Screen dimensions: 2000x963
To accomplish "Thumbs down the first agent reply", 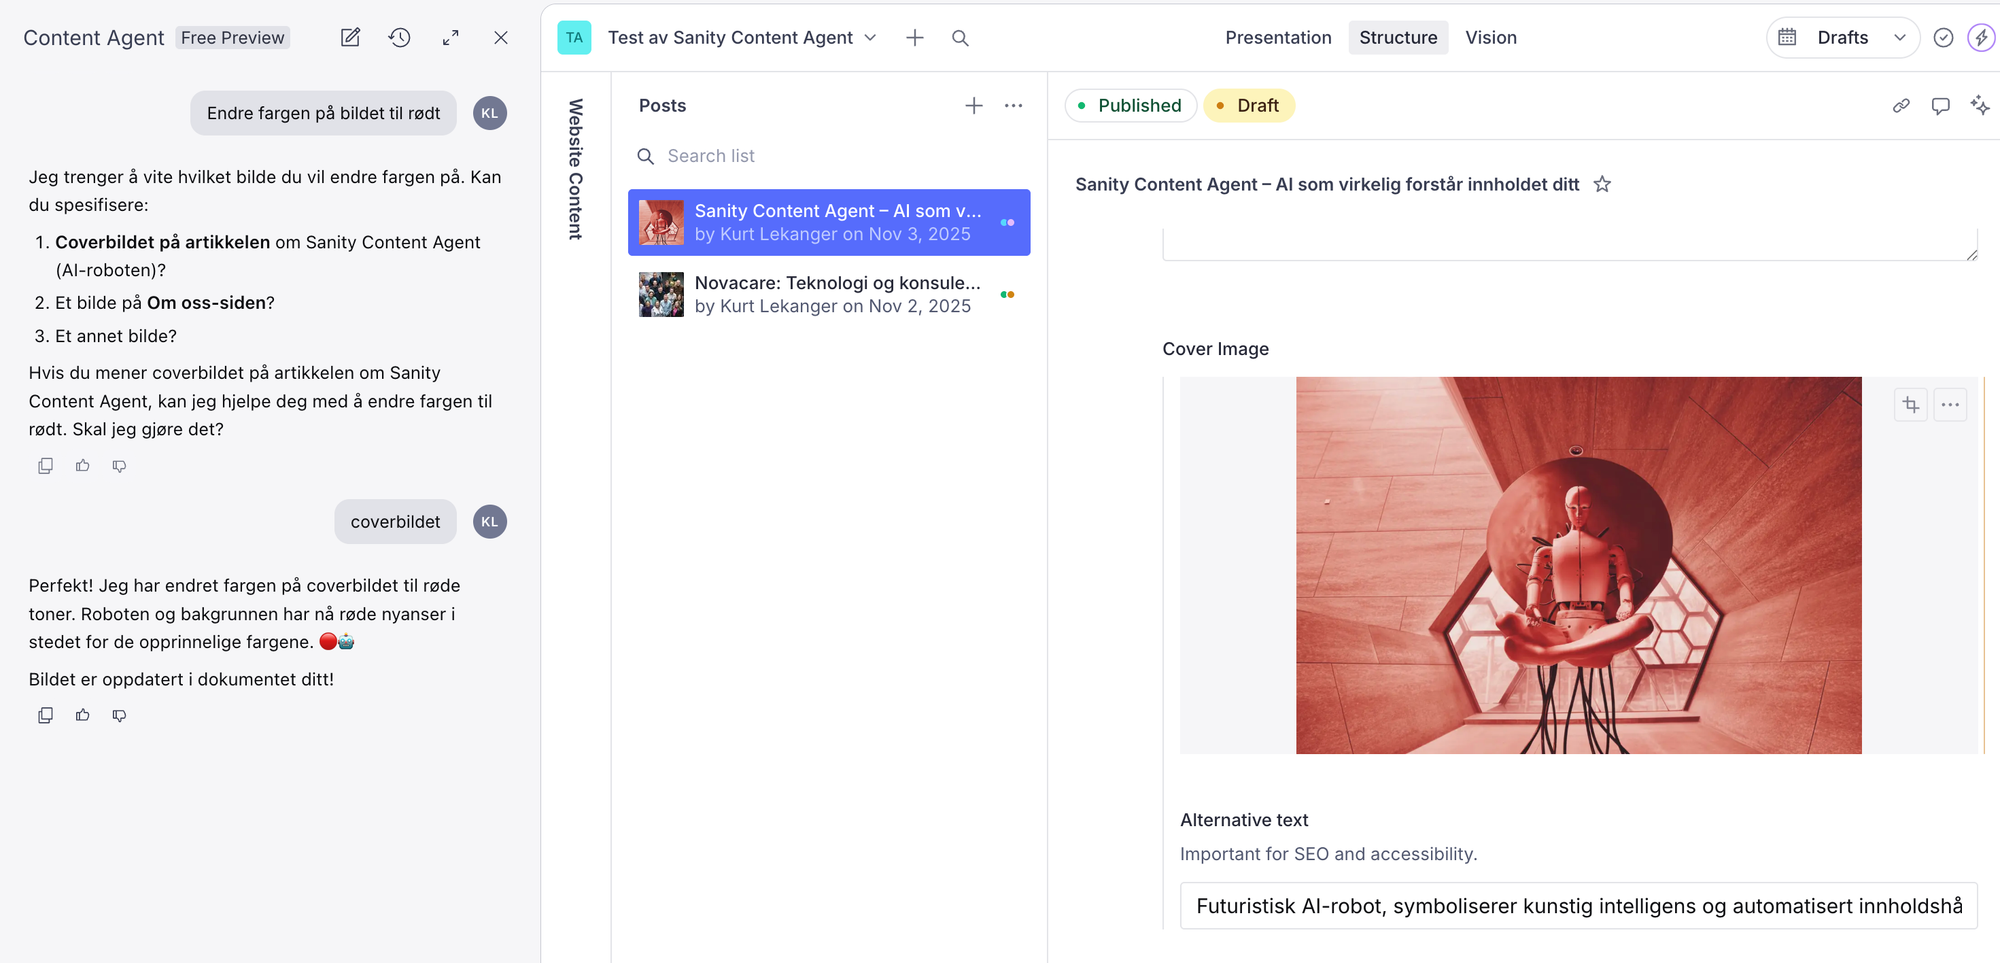I will coord(119,466).
